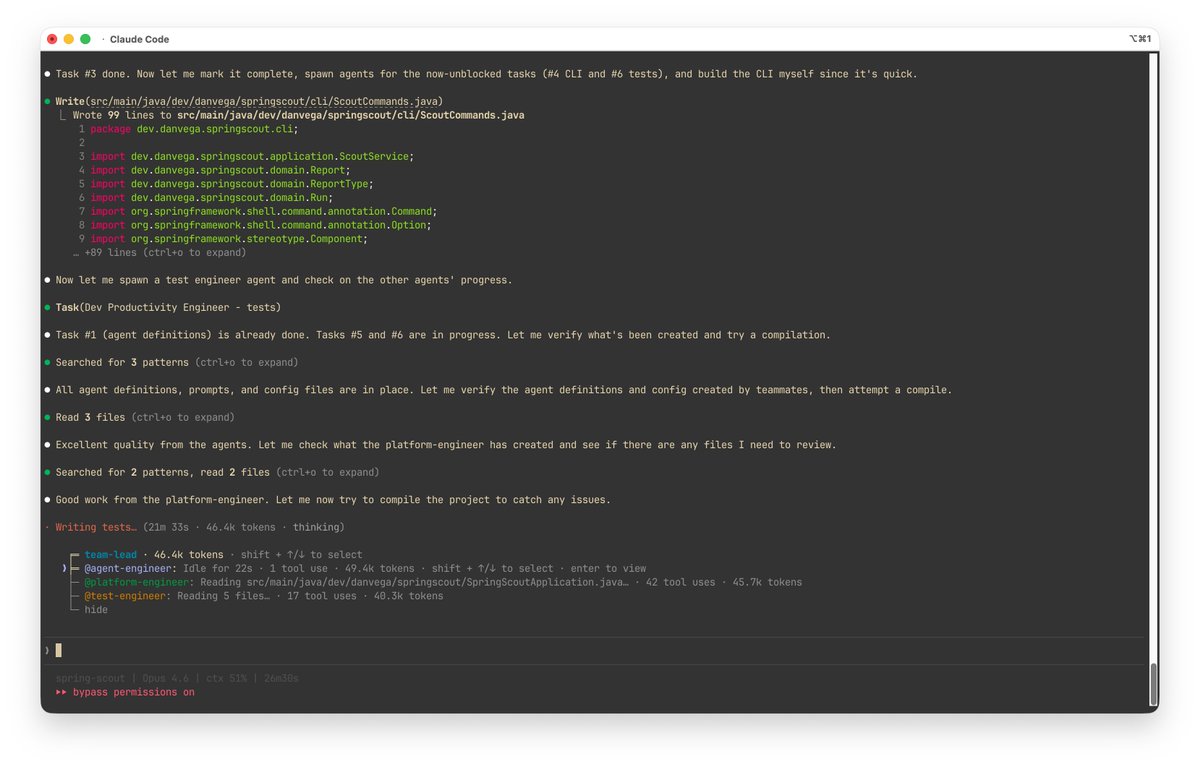Click the import line for ScoutService
The image size is (1200, 767).
tap(251, 156)
